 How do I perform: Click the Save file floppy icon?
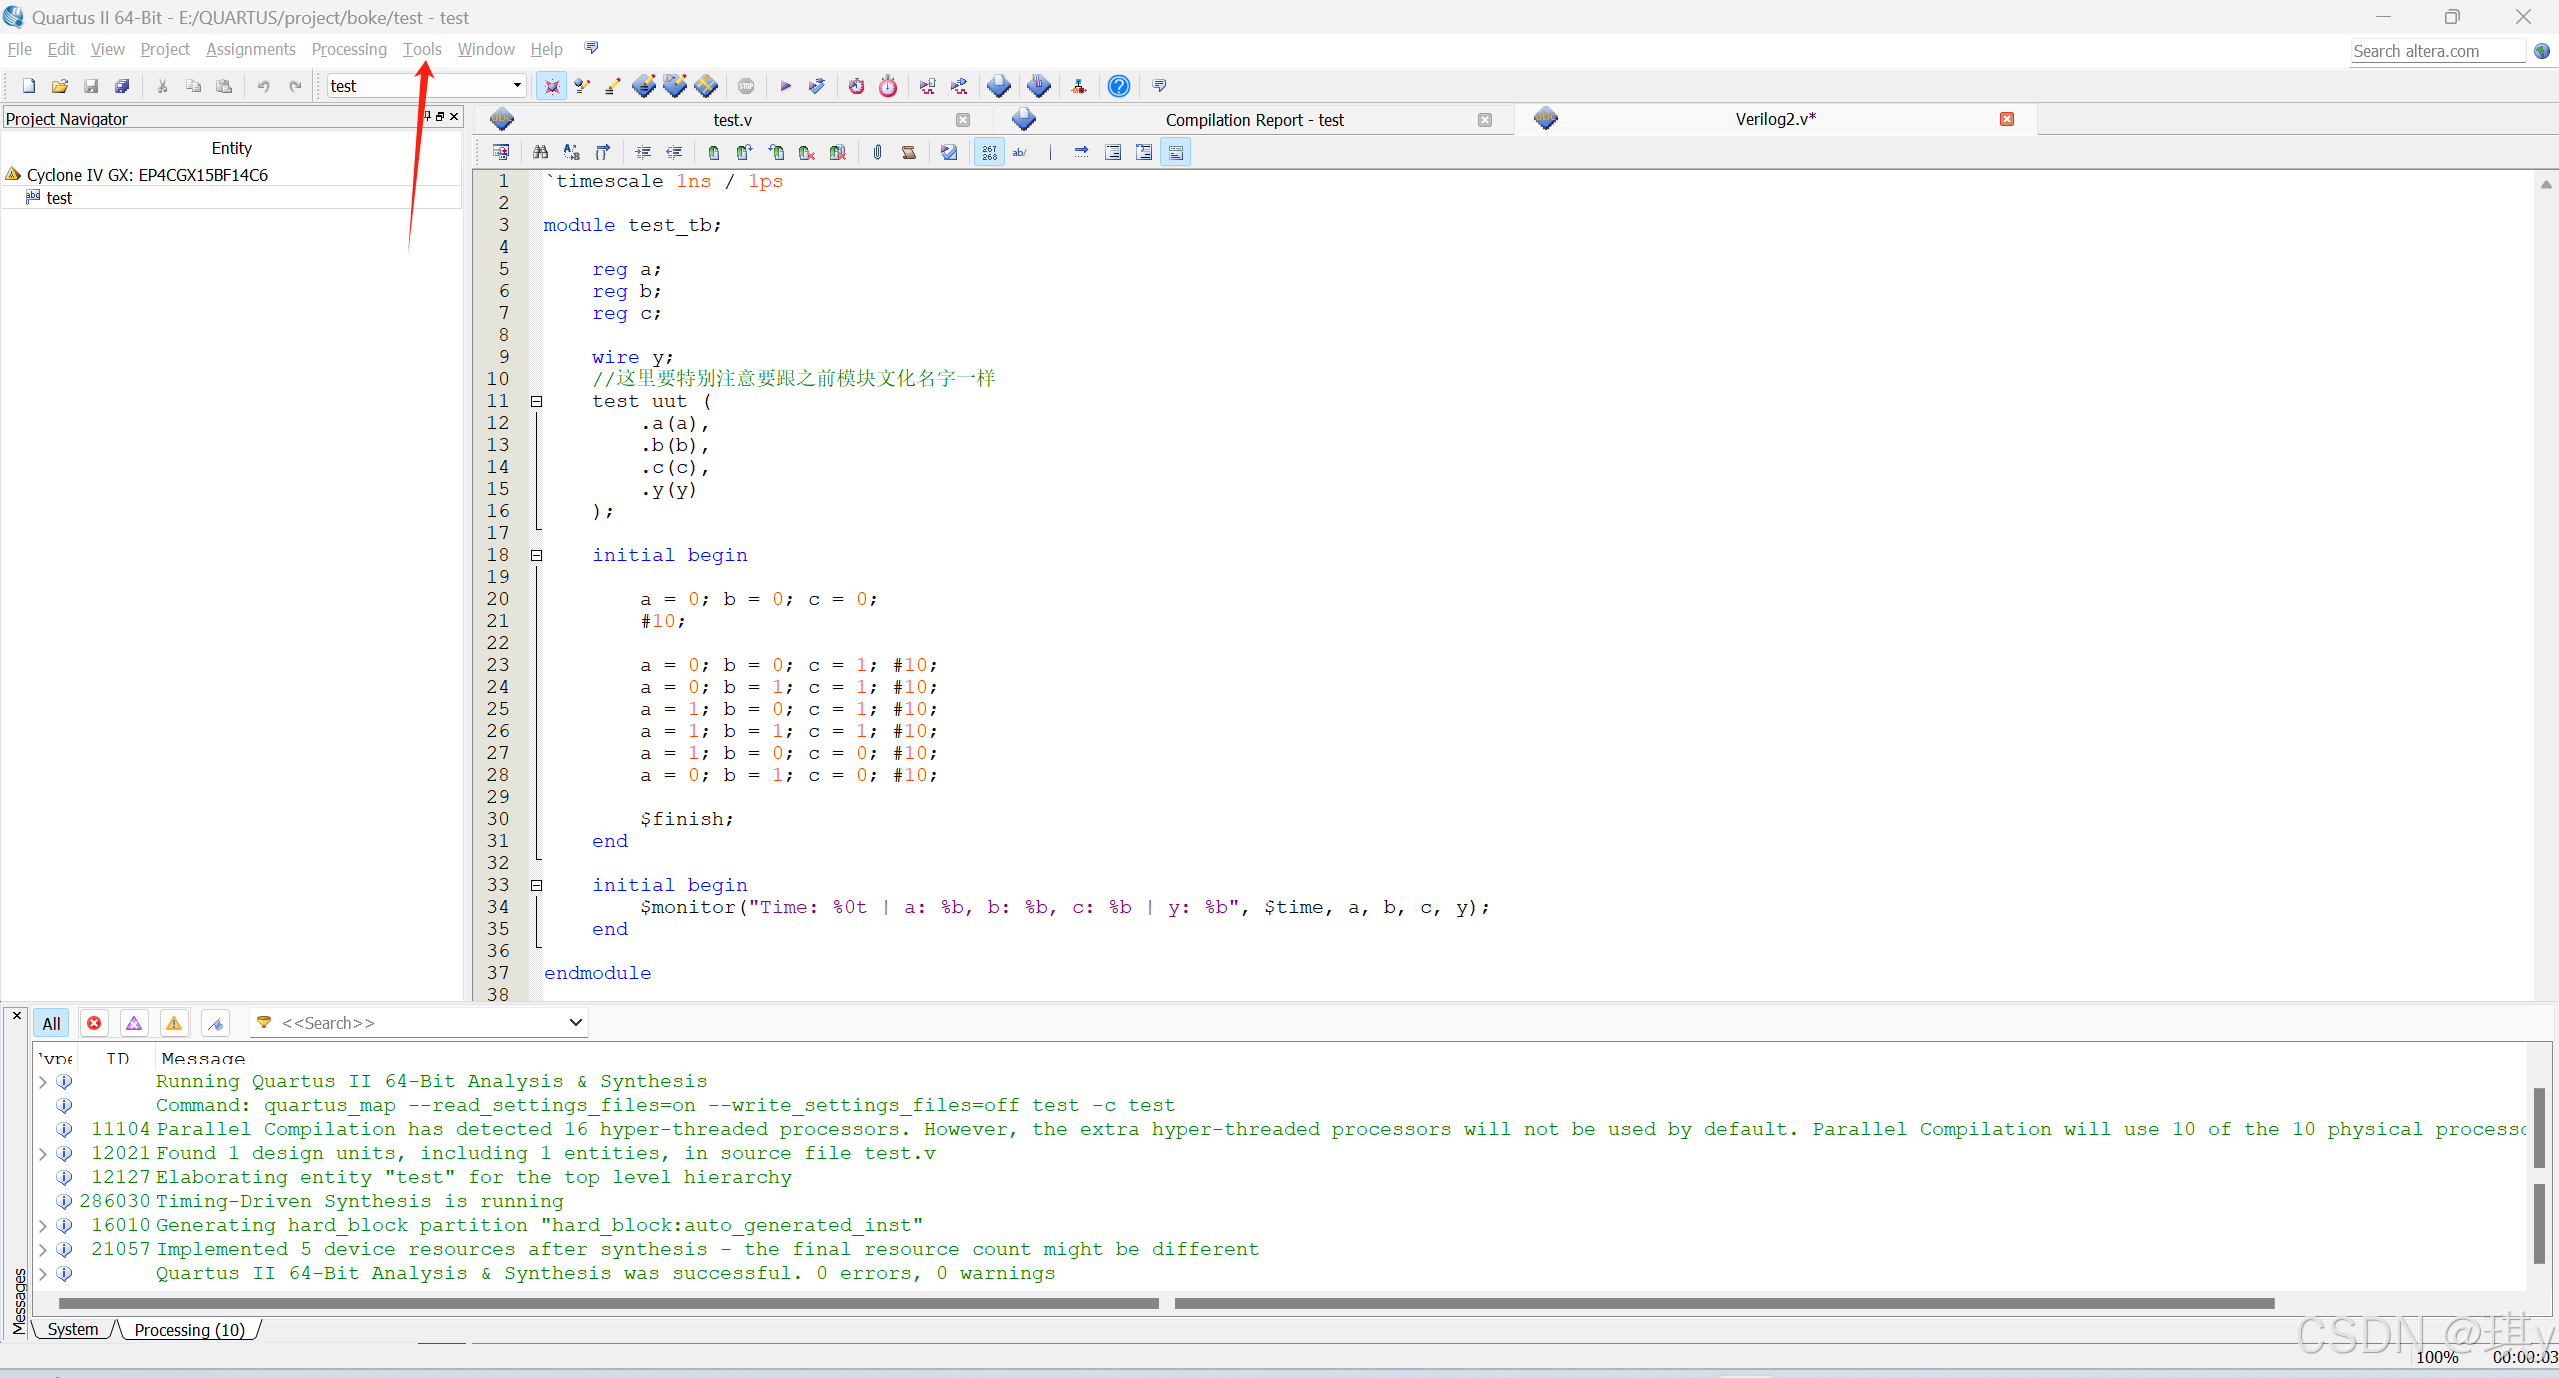pyautogui.click(x=91, y=86)
